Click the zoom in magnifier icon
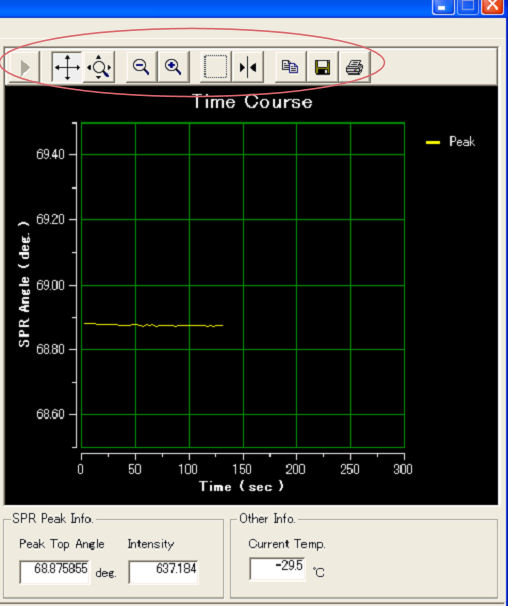 pos(173,67)
